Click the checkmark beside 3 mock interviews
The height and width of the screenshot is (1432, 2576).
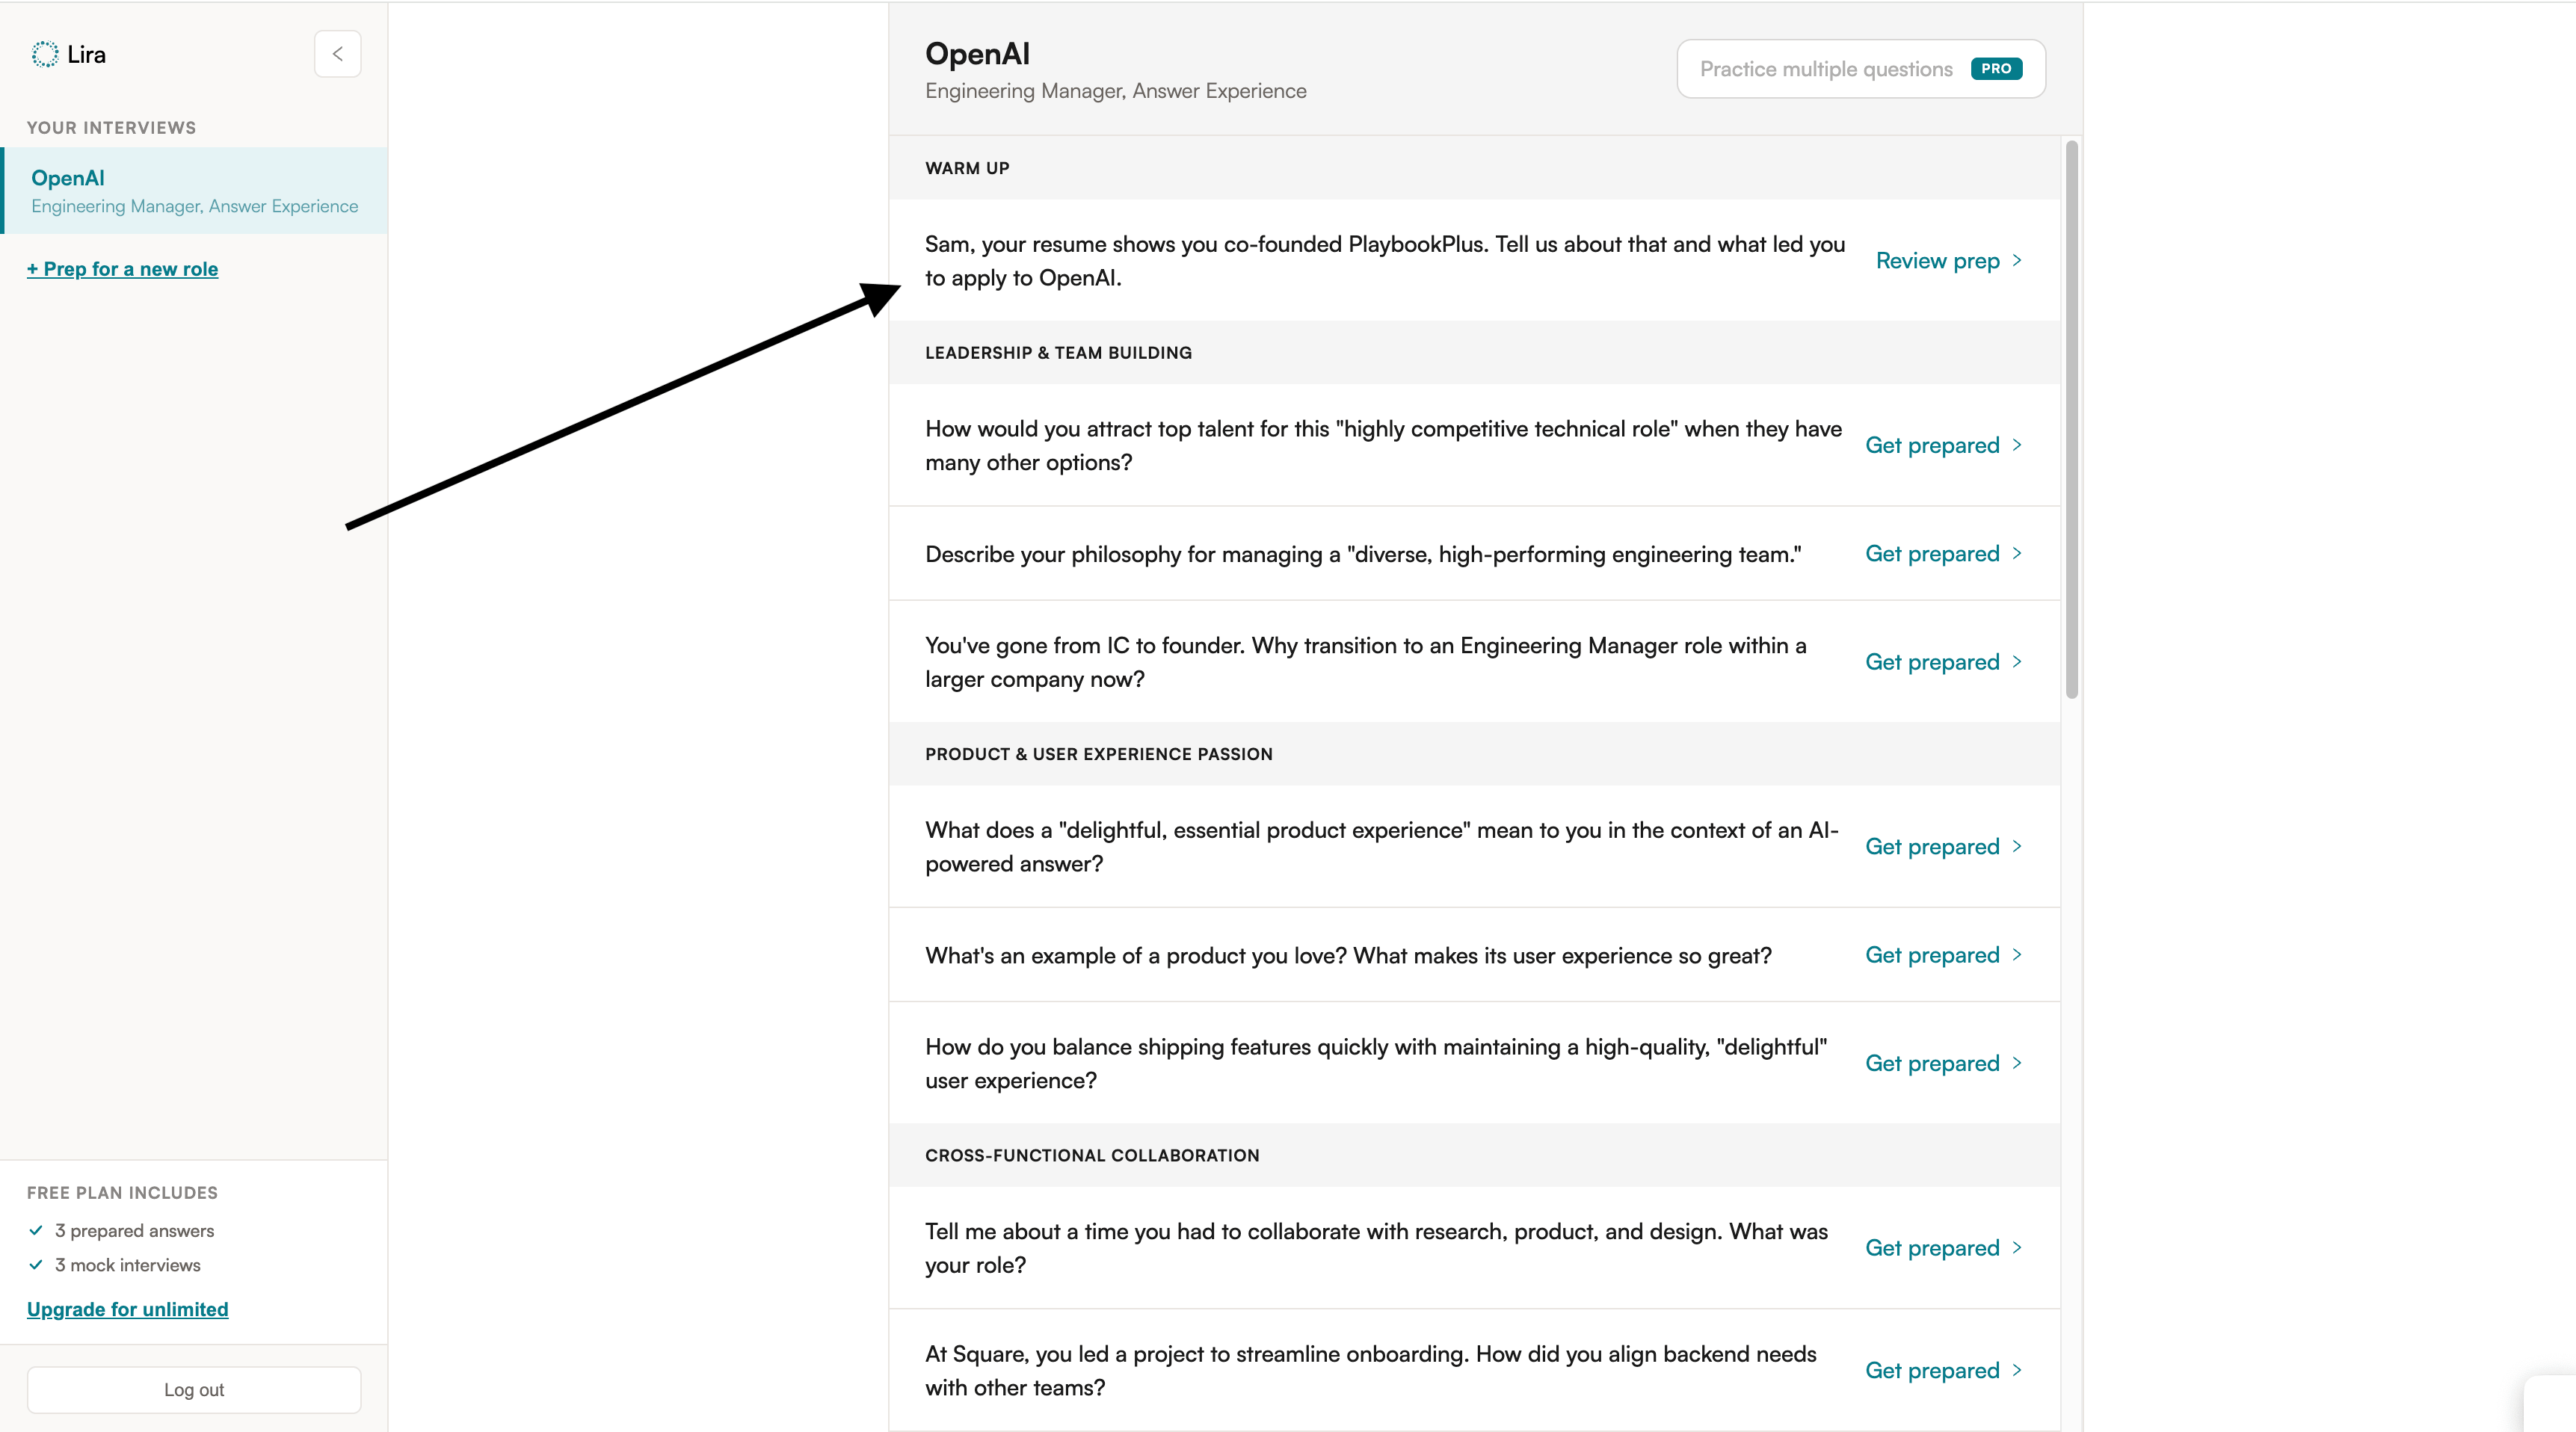[x=36, y=1264]
